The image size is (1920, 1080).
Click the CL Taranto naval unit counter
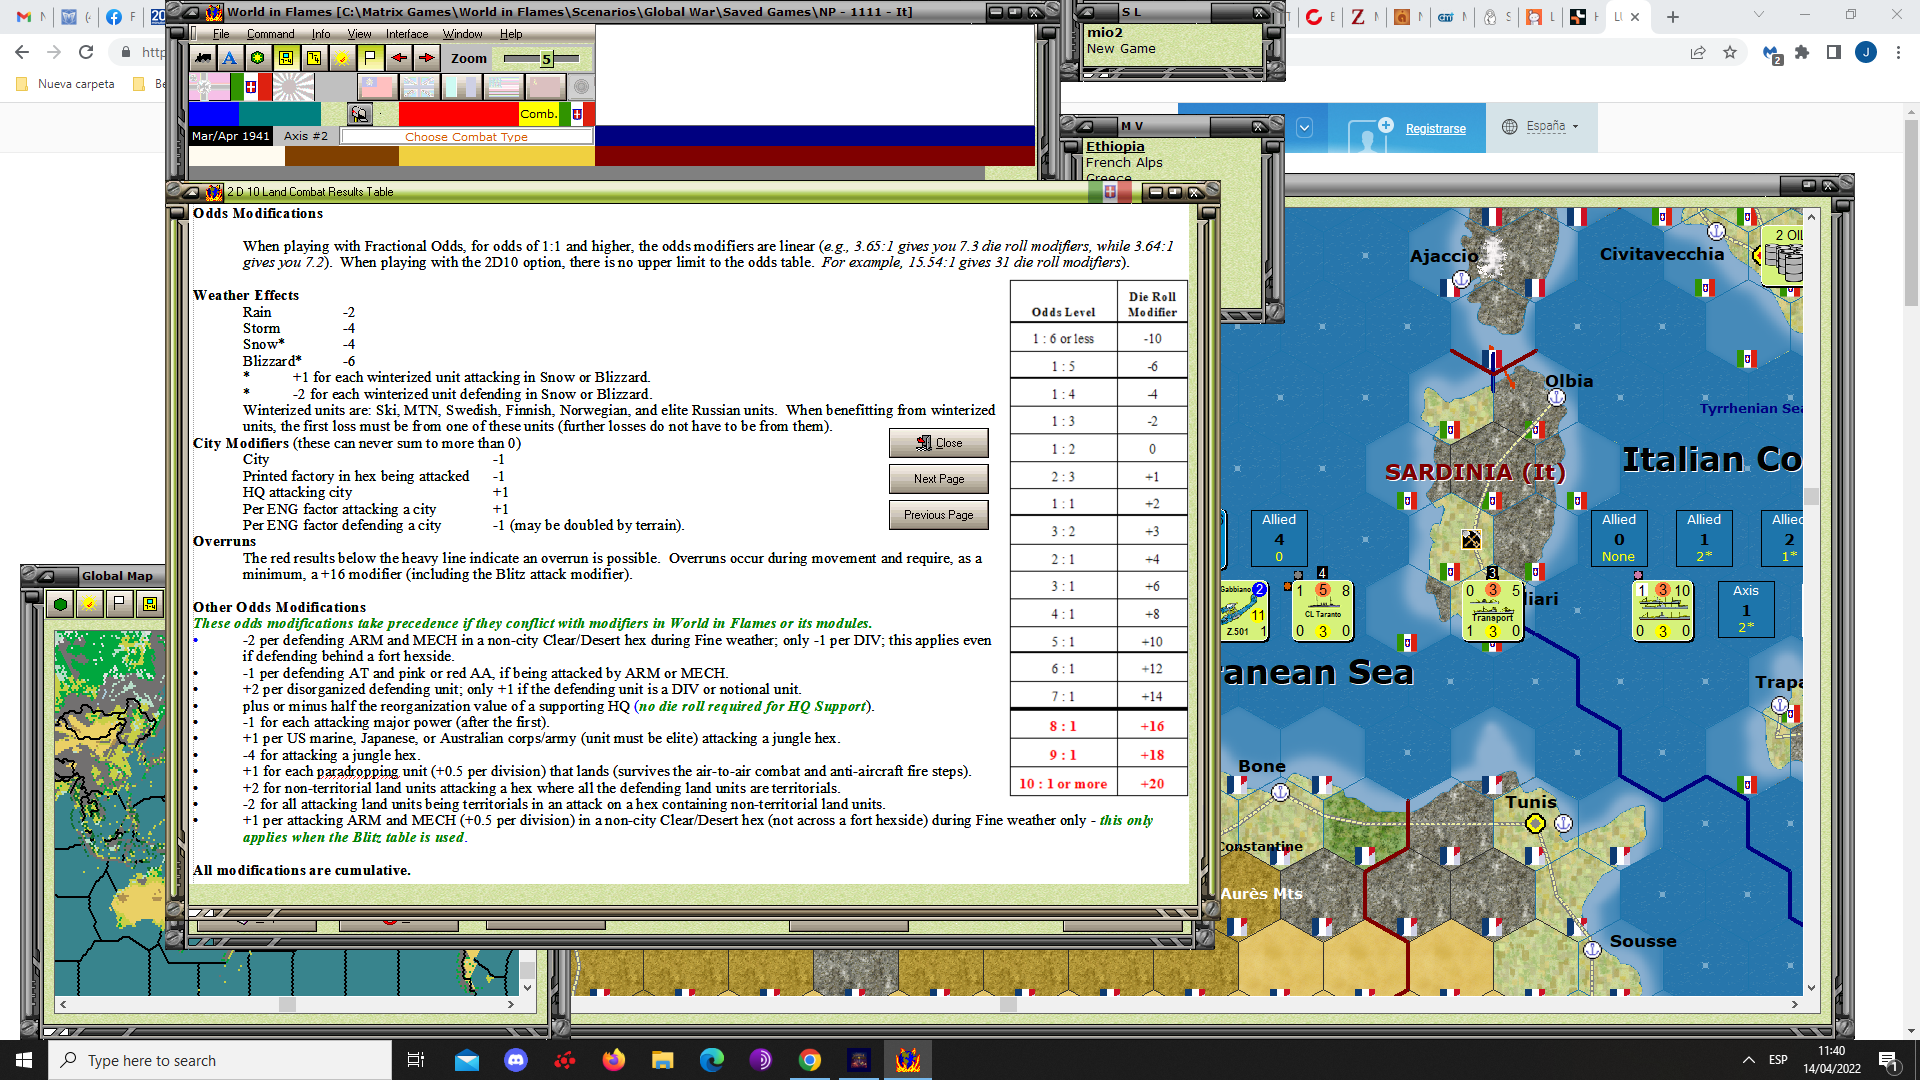(x=1323, y=611)
